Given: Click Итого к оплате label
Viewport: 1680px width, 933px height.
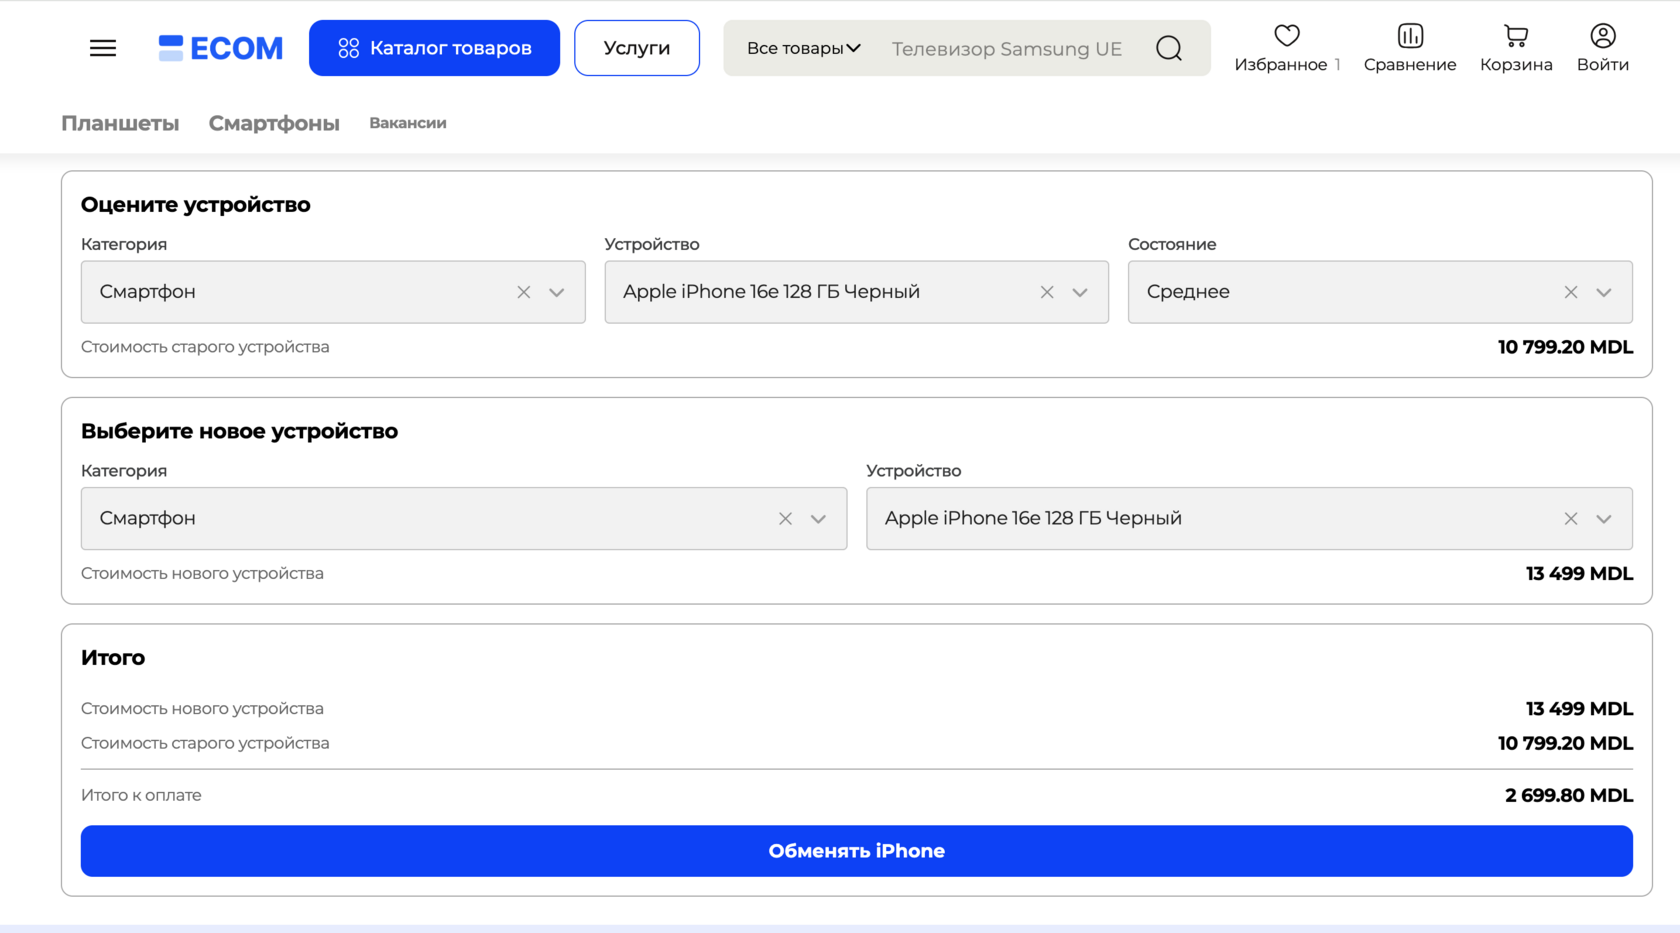Looking at the screenshot, I should point(141,795).
